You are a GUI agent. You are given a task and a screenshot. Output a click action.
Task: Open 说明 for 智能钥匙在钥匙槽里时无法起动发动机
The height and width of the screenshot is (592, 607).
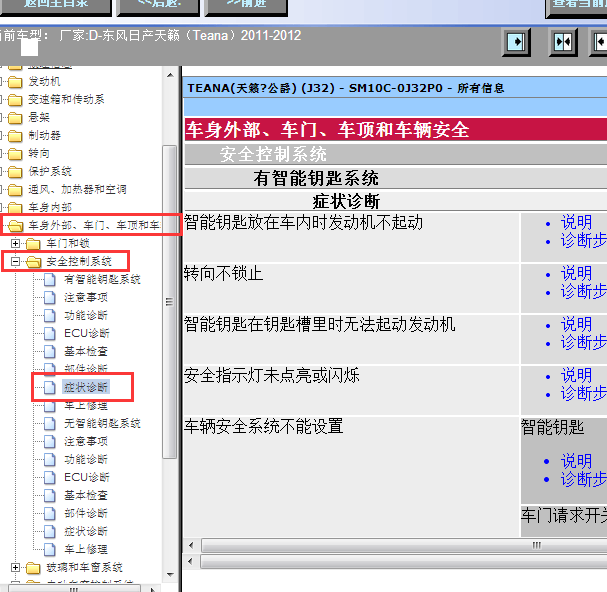click(576, 324)
